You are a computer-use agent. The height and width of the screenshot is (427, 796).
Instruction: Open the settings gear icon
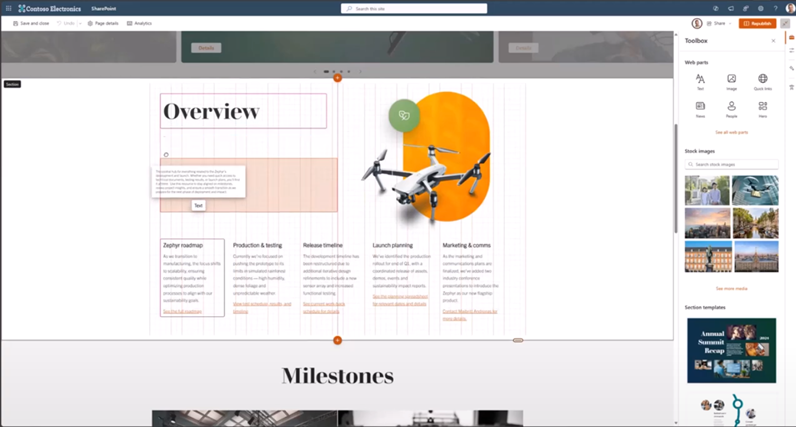(760, 8)
